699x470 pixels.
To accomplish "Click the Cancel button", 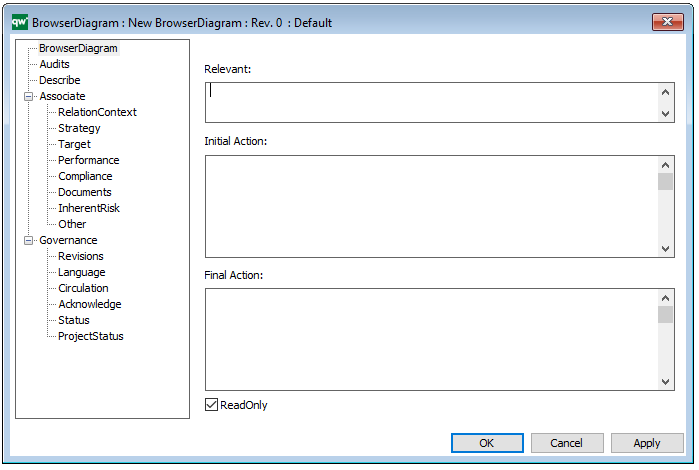I will click(567, 443).
